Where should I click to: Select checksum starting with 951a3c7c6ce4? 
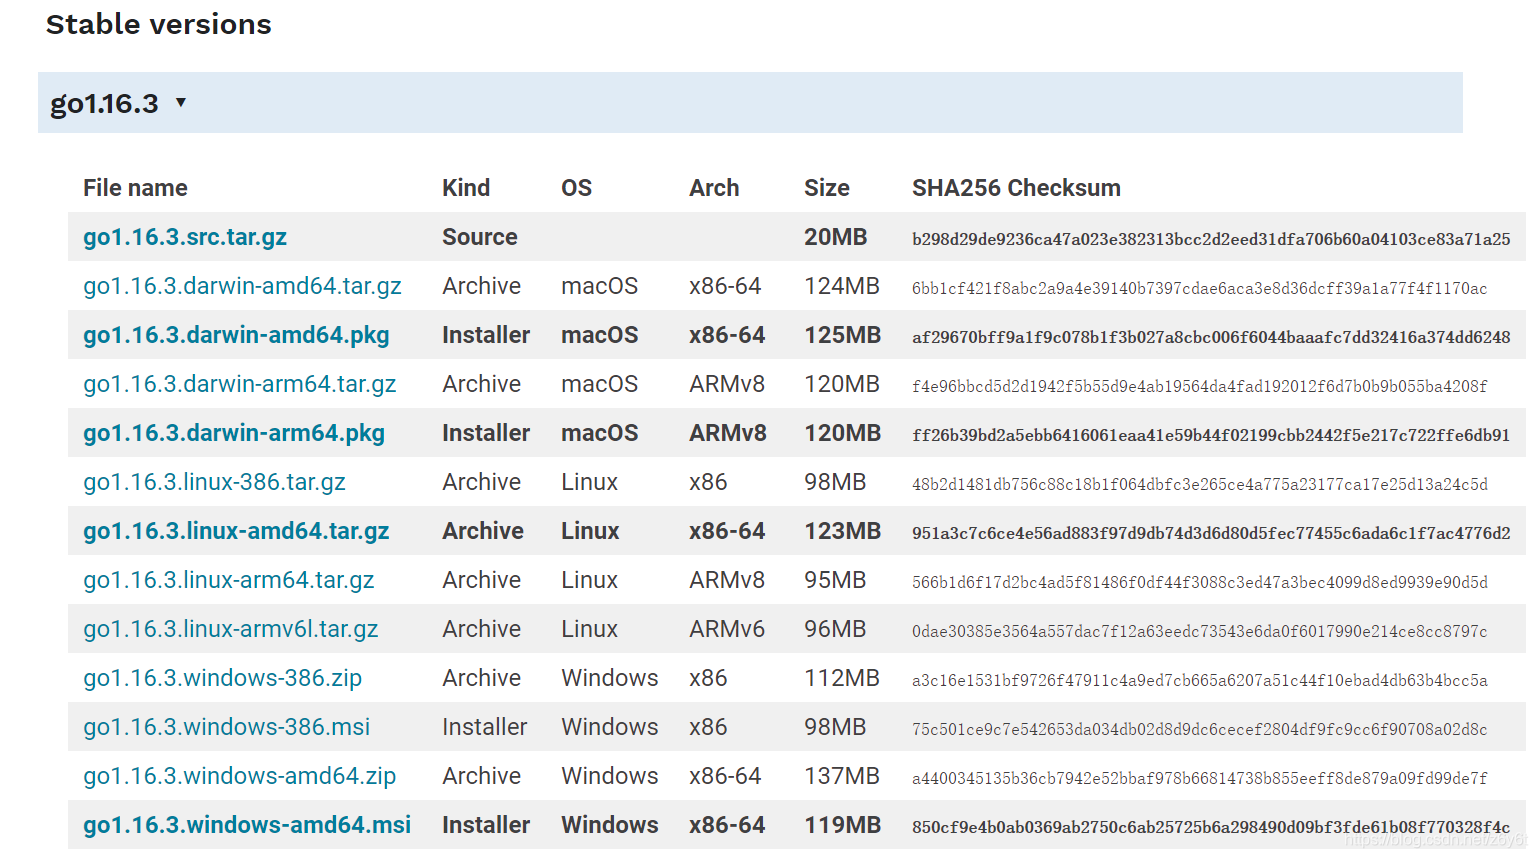pos(1211,533)
